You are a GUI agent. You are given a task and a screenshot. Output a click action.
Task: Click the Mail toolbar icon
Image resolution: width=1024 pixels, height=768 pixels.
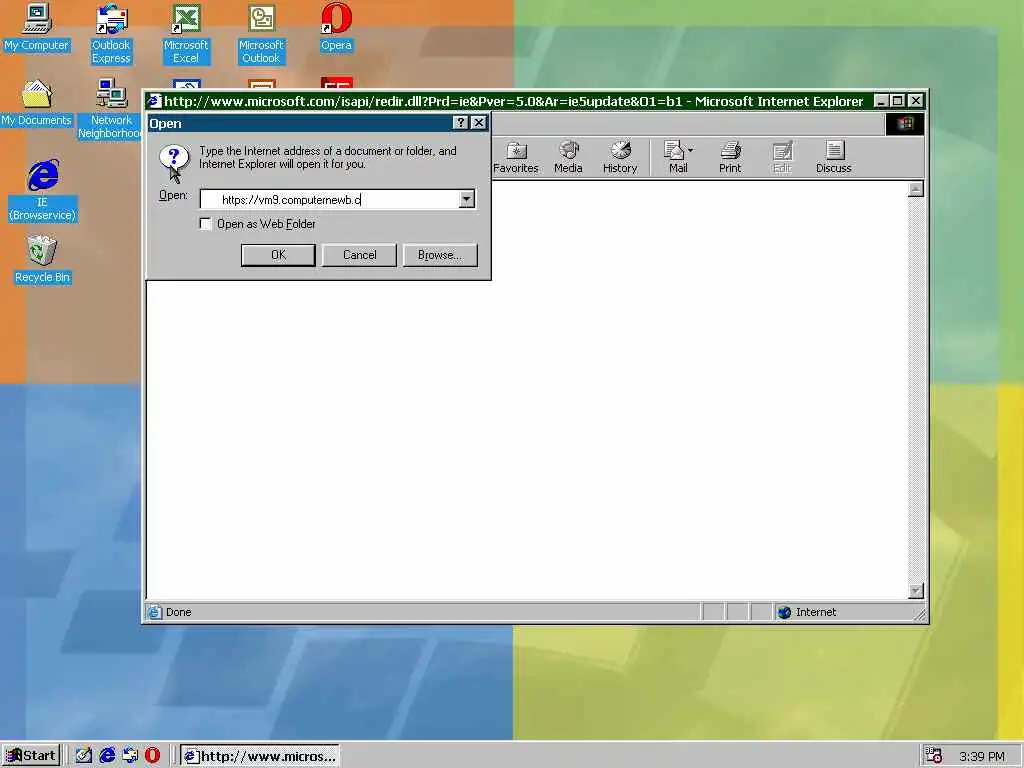tap(675, 157)
